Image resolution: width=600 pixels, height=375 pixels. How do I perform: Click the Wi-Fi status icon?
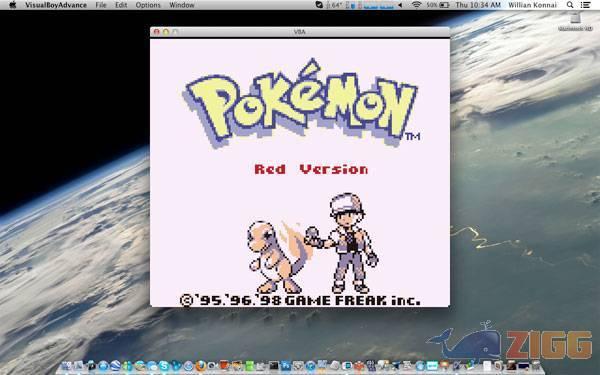(x=417, y=5)
